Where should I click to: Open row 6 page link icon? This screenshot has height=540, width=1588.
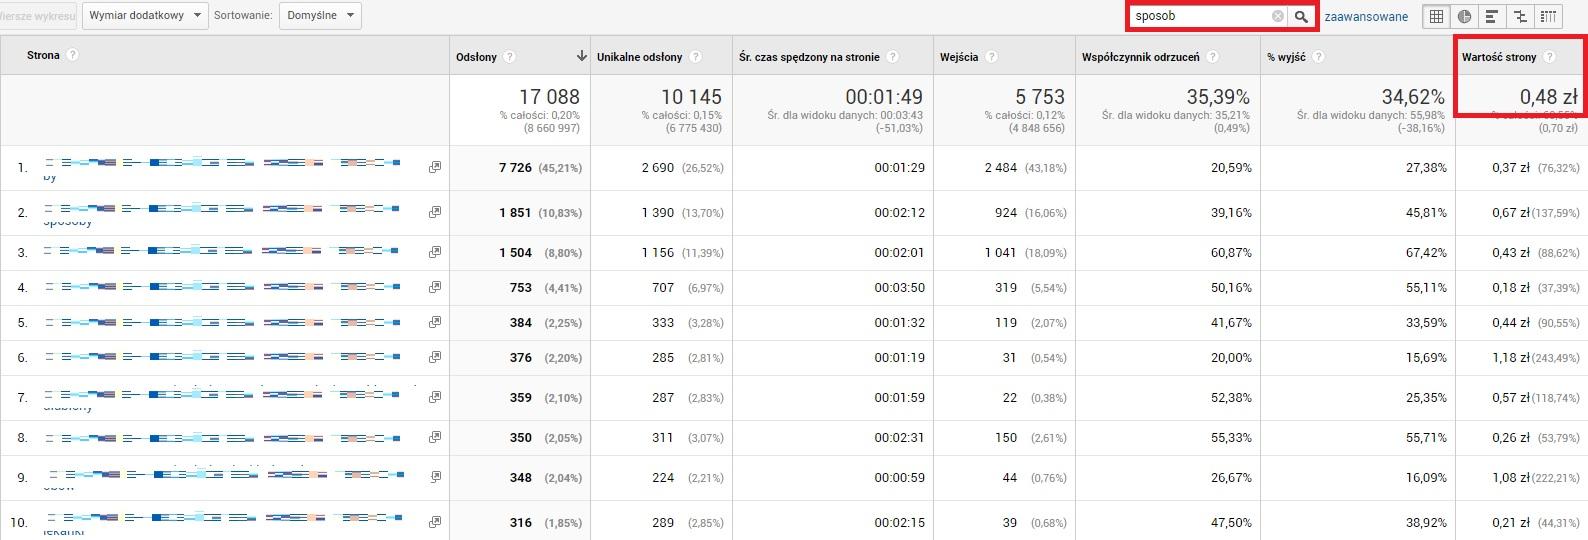pyautogui.click(x=435, y=357)
